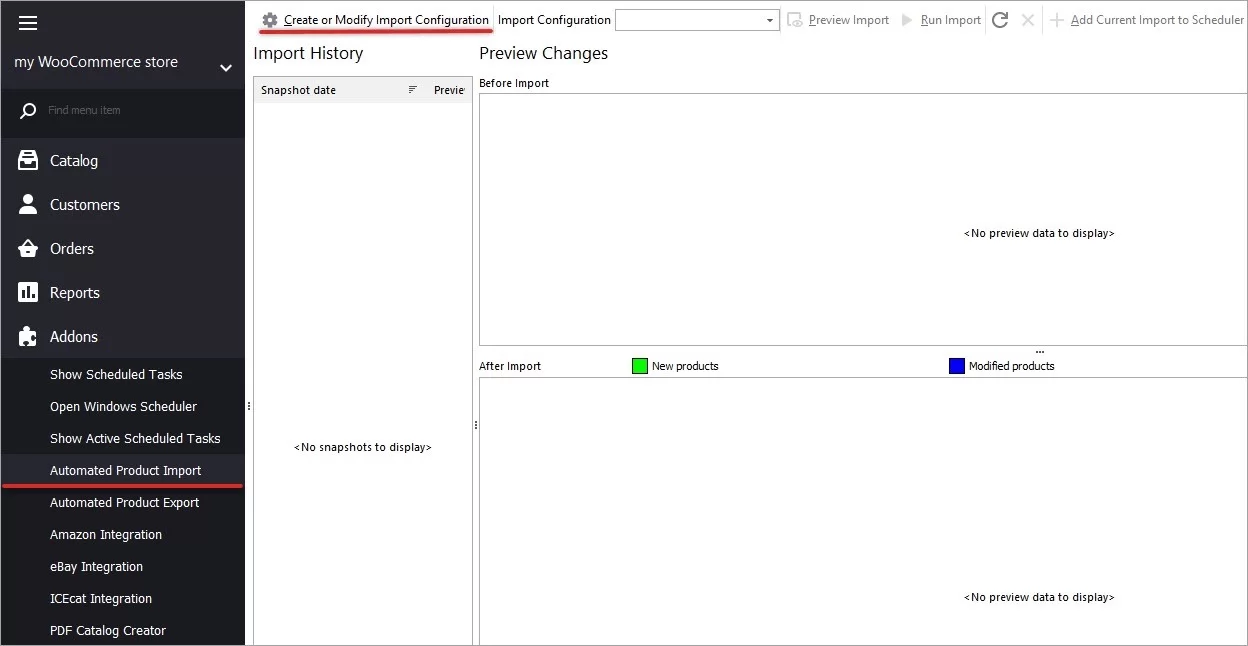Select the Orders shopping bag icon

27,248
